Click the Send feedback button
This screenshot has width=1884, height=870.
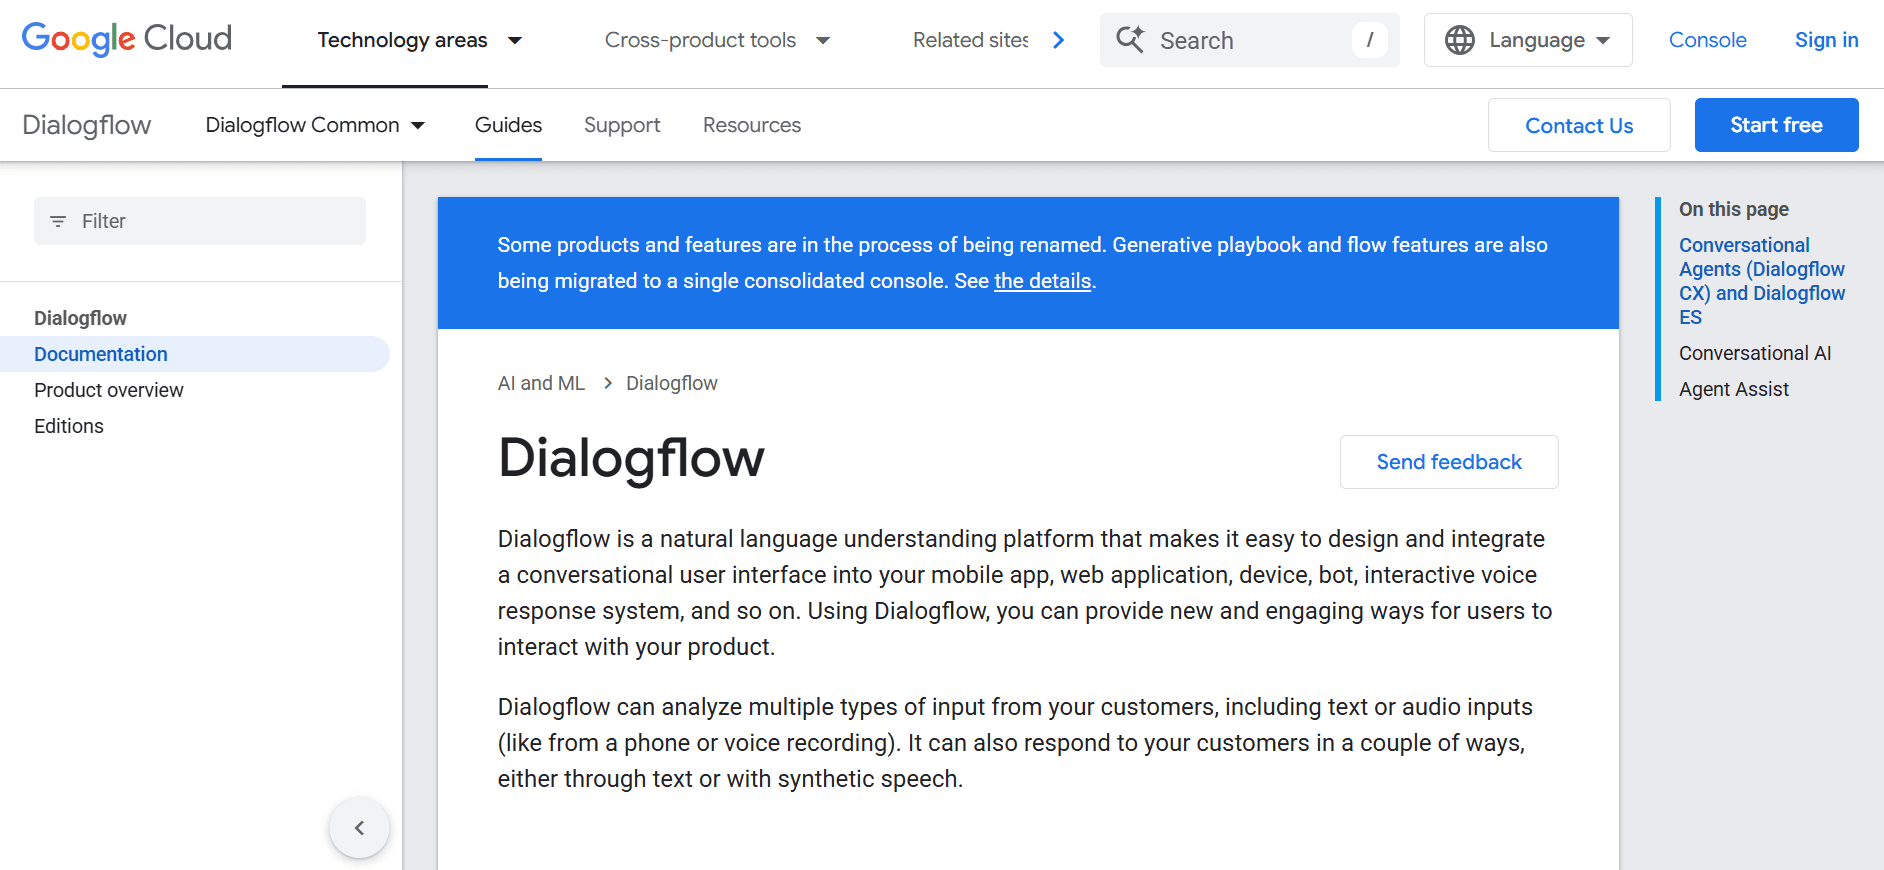click(1449, 462)
